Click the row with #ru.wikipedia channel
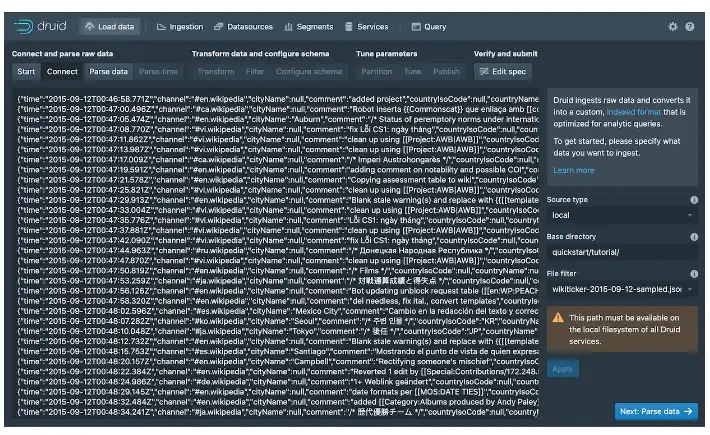This screenshot has height=435, width=710. pos(278,250)
